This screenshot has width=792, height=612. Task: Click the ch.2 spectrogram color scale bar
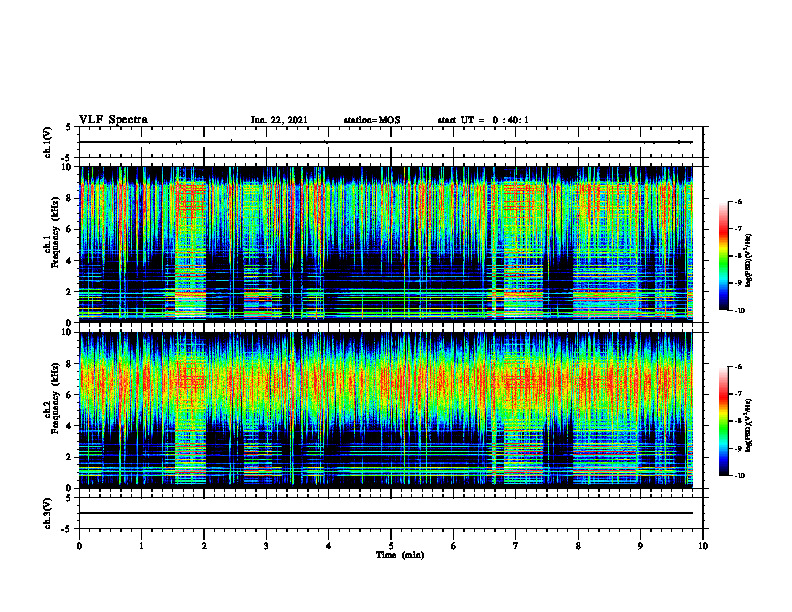pos(723,421)
